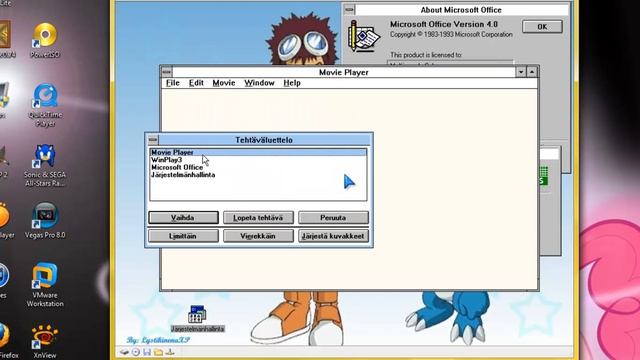Click the floppy disk status icon
Image resolution: width=640 pixels, height=360 pixels.
click(147, 352)
